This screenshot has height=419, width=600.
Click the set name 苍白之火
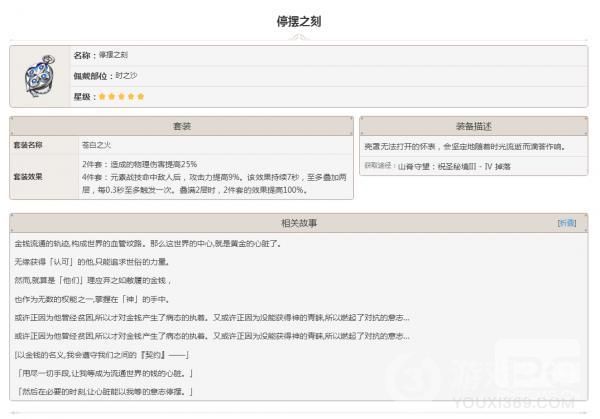[96, 145]
